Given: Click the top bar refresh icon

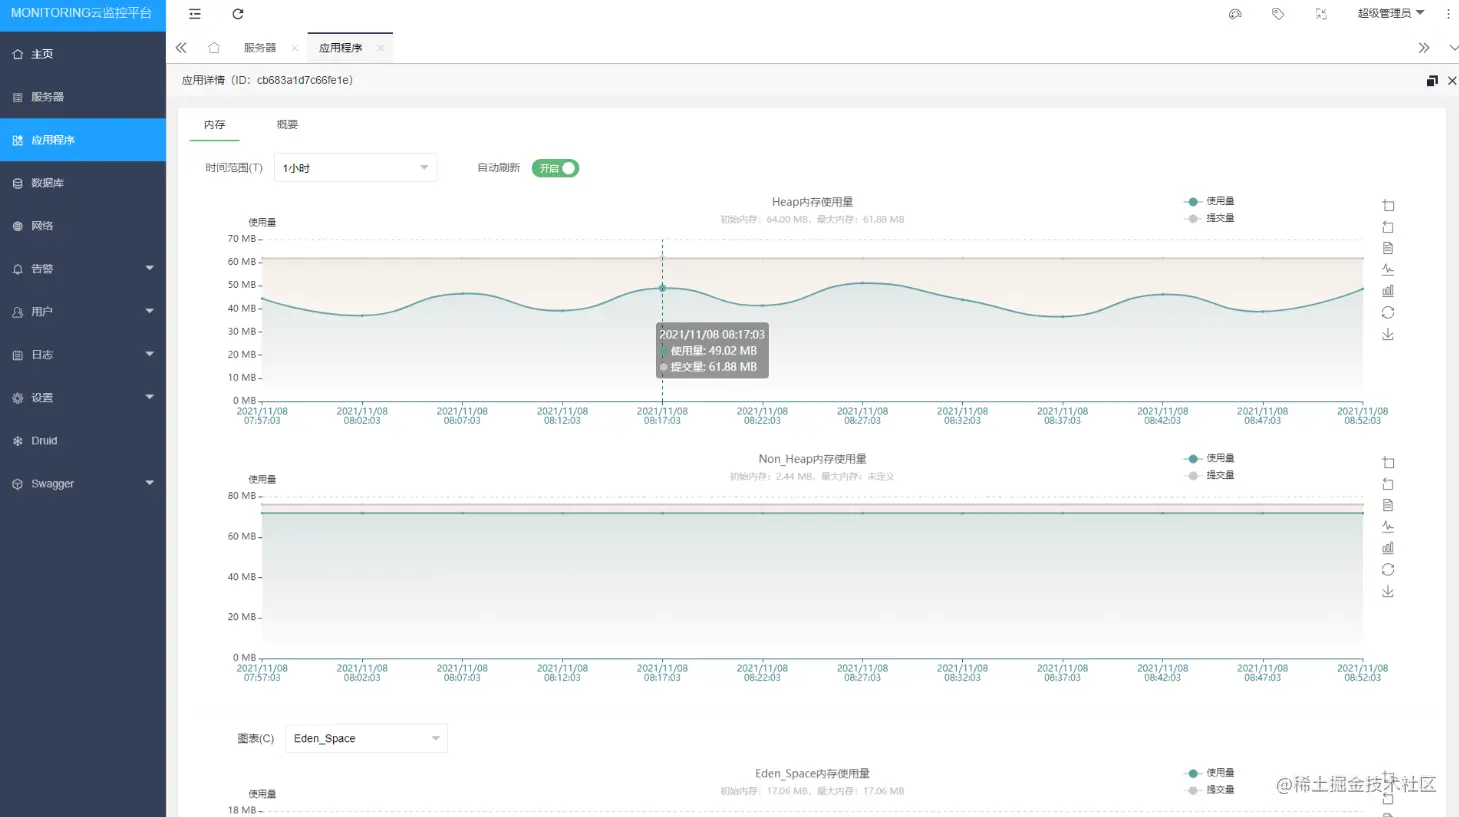Looking at the screenshot, I should point(238,14).
